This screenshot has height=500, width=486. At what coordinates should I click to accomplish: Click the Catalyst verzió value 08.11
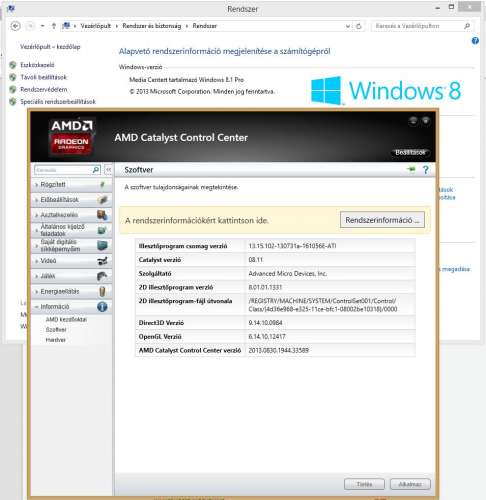pyautogui.click(x=256, y=260)
